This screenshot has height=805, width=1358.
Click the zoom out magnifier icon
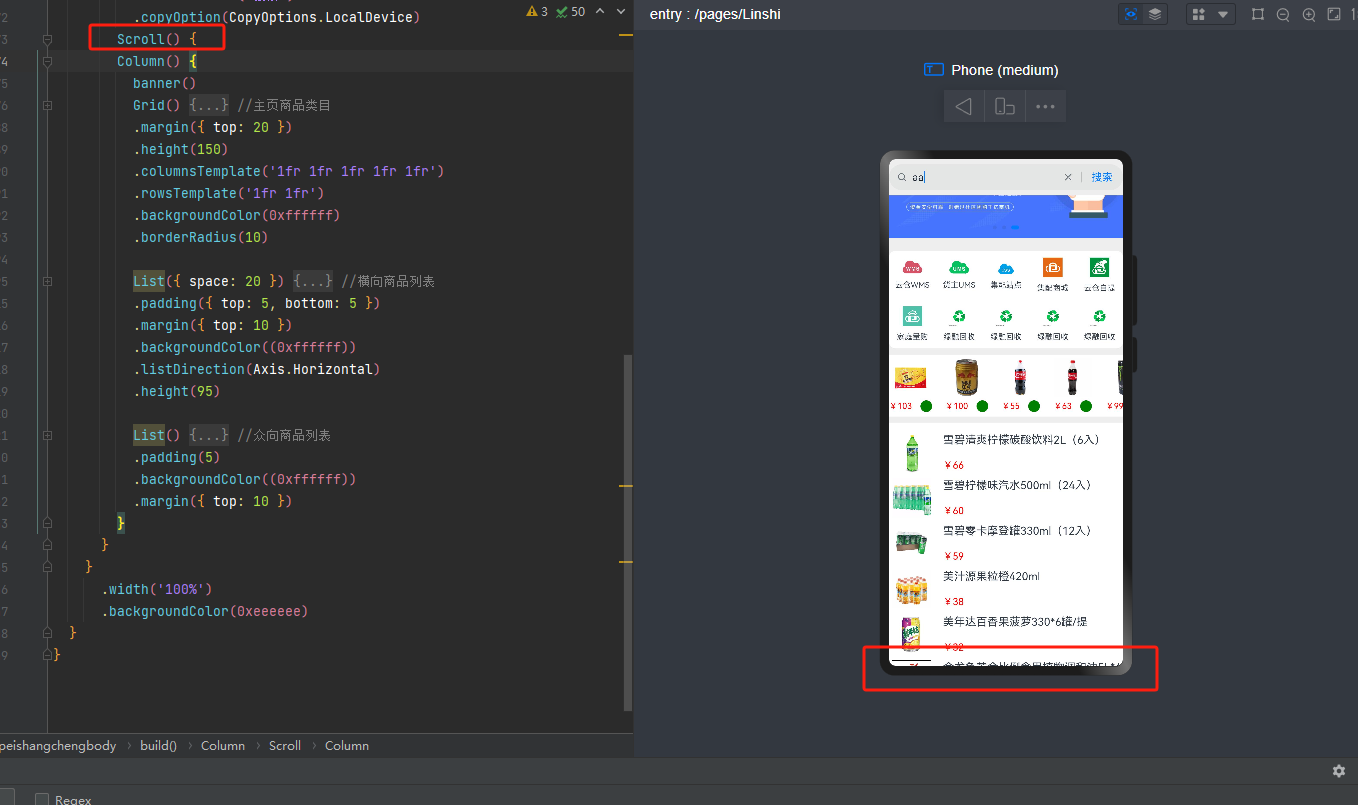tap(1283, 14)
